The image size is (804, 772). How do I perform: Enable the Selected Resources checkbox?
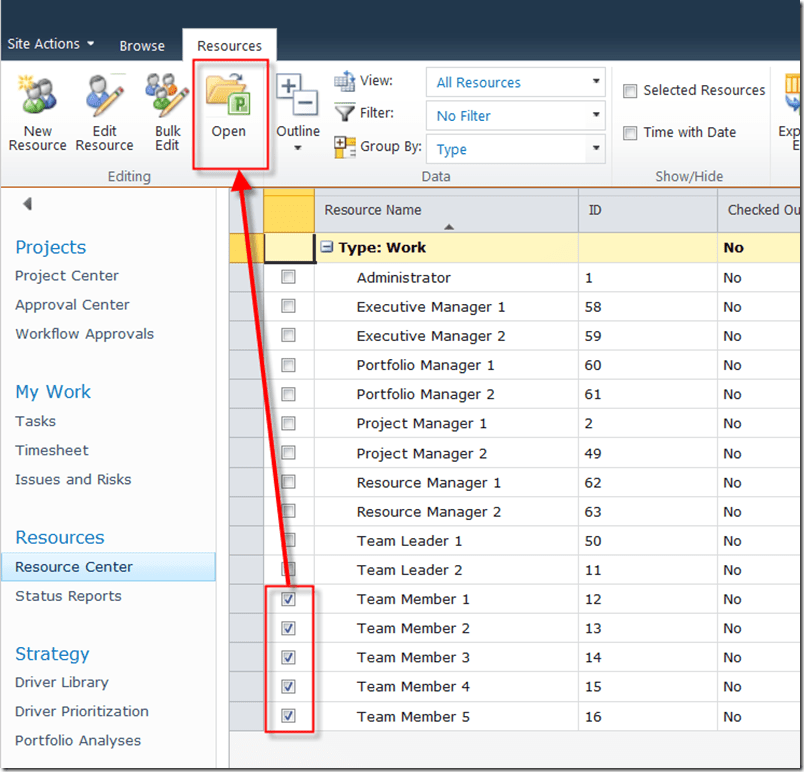click(630, 91)
